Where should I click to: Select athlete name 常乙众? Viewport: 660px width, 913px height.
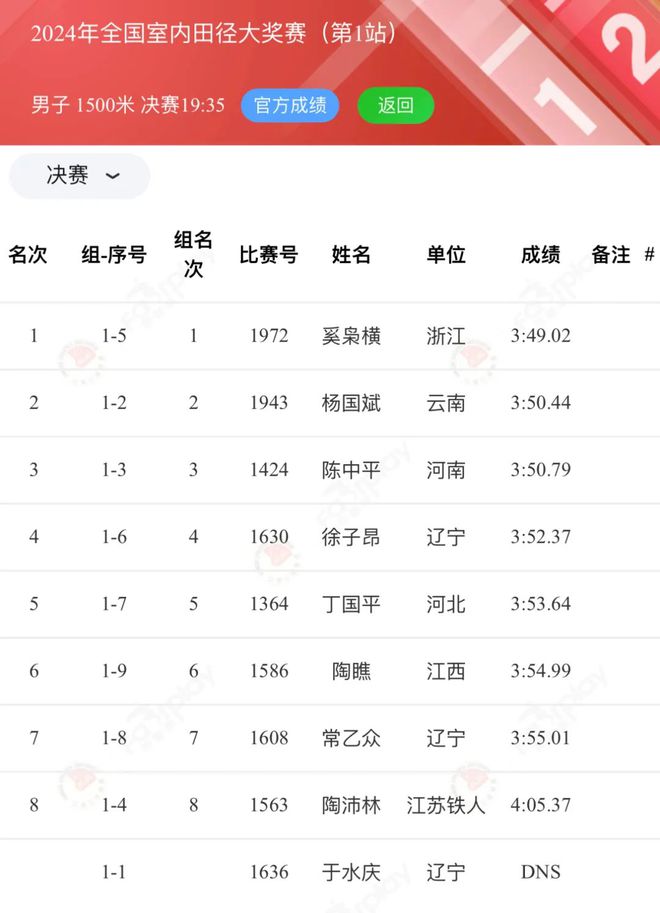(351, 738)
